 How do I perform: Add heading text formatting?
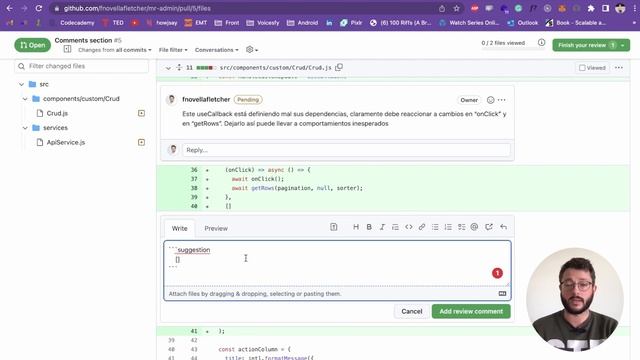(x=356, y=227)
